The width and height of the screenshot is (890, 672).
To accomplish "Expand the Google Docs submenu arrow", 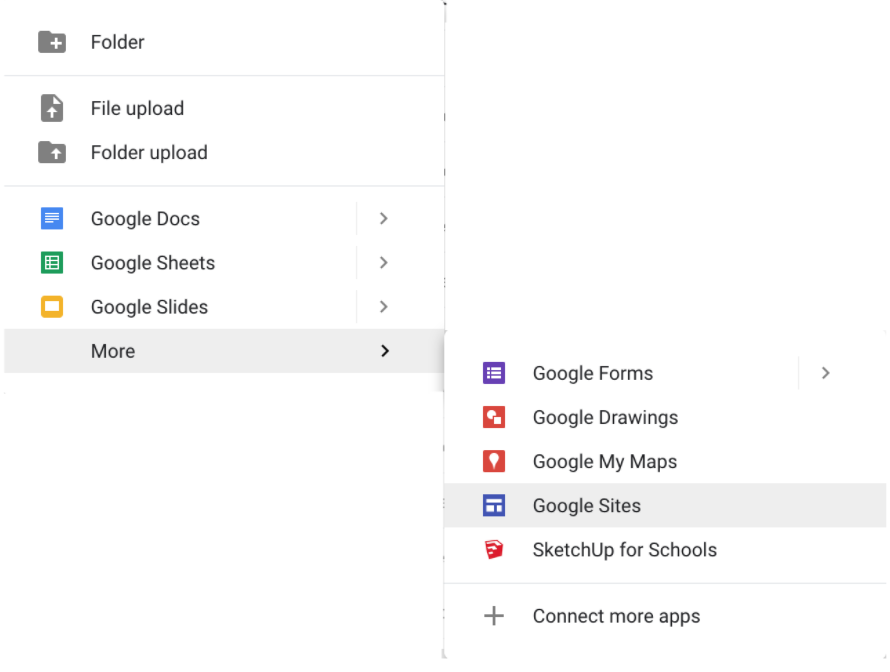I will pos(384,219).
